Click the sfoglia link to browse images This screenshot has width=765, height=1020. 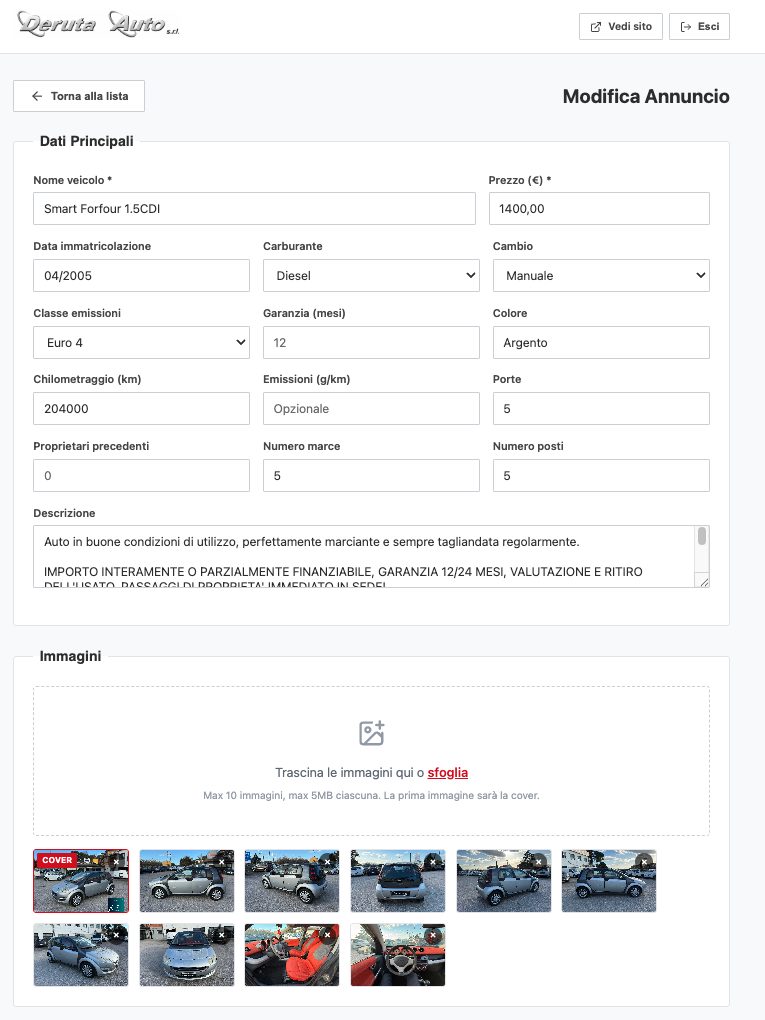coord(448,772)
